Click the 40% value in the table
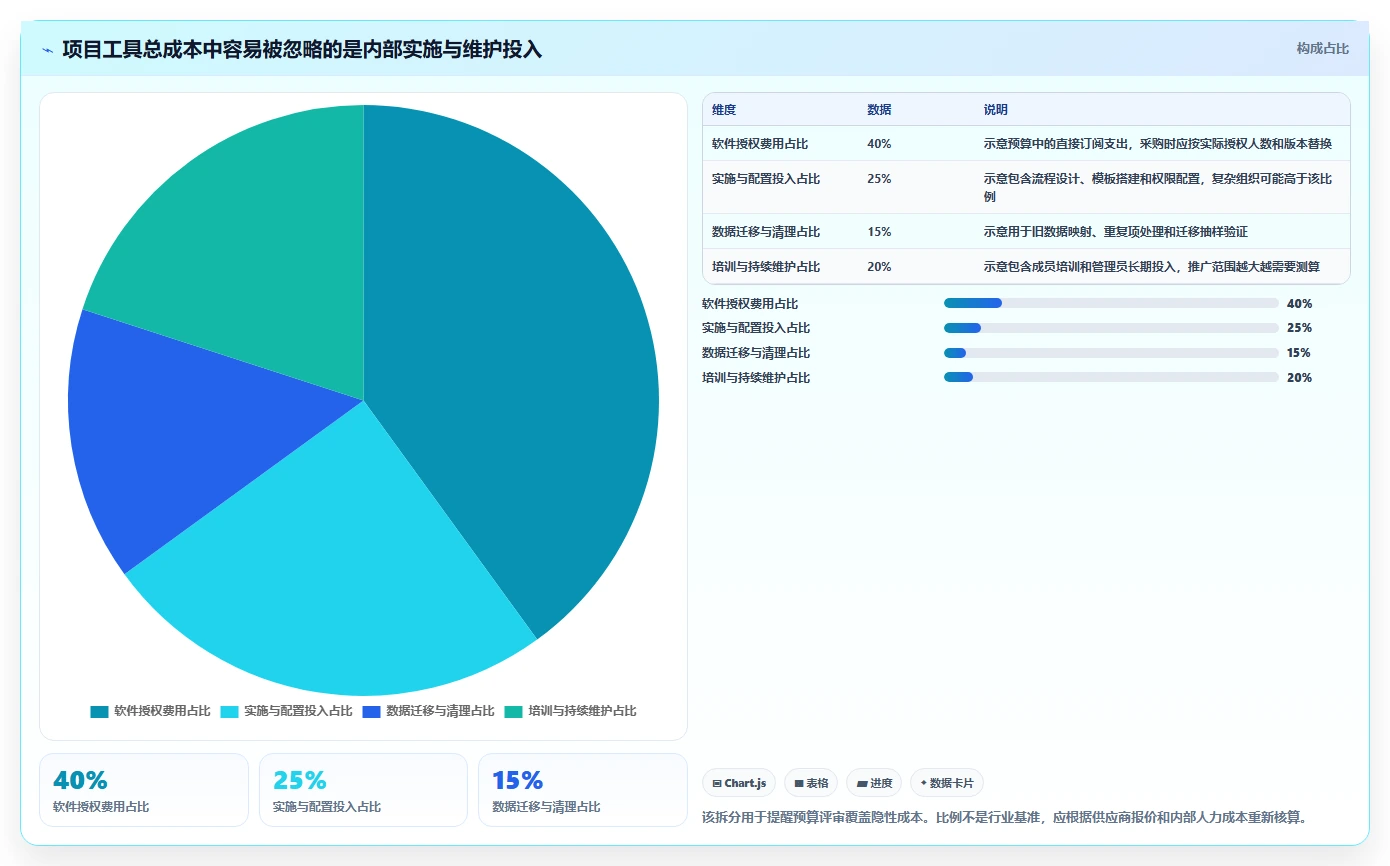 point(879,144)
